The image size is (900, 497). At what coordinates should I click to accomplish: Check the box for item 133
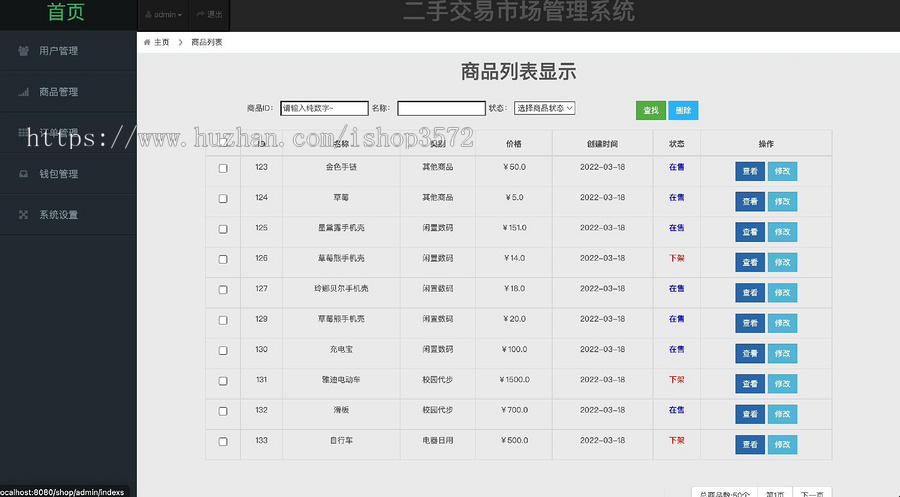click(223, 442)
